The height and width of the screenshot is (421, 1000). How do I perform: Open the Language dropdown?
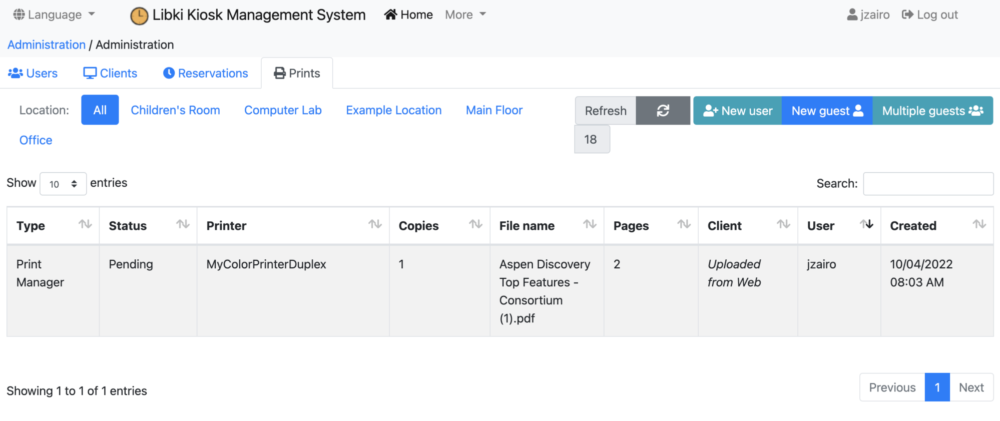[55, 15]
